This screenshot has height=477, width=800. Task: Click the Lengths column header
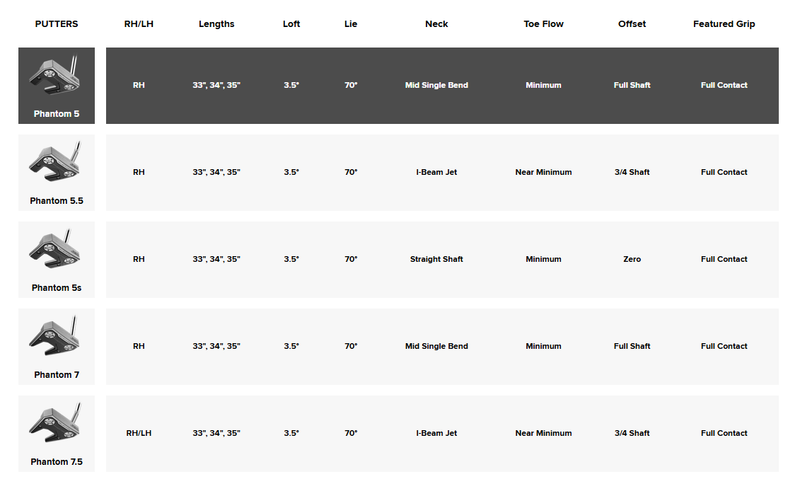point(216,24)
